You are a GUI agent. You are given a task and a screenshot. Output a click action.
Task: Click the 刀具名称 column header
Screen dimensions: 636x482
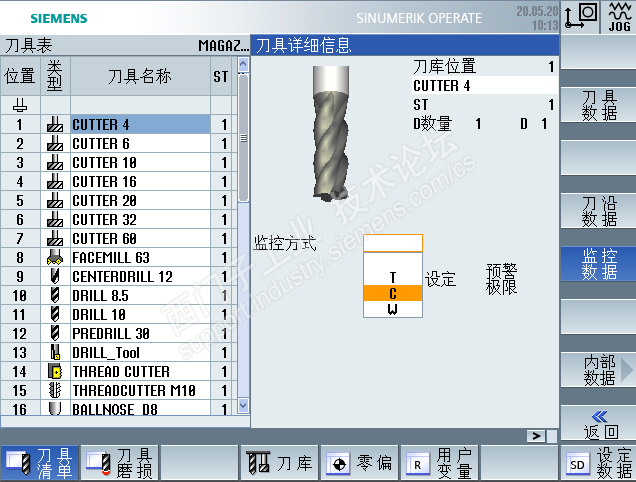(x=140, y=76)
